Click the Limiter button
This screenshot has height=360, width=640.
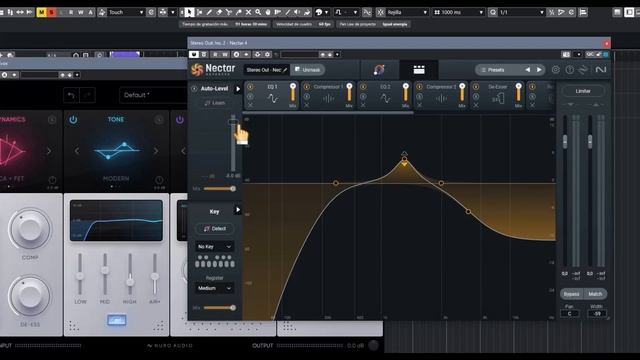(583, 91)
